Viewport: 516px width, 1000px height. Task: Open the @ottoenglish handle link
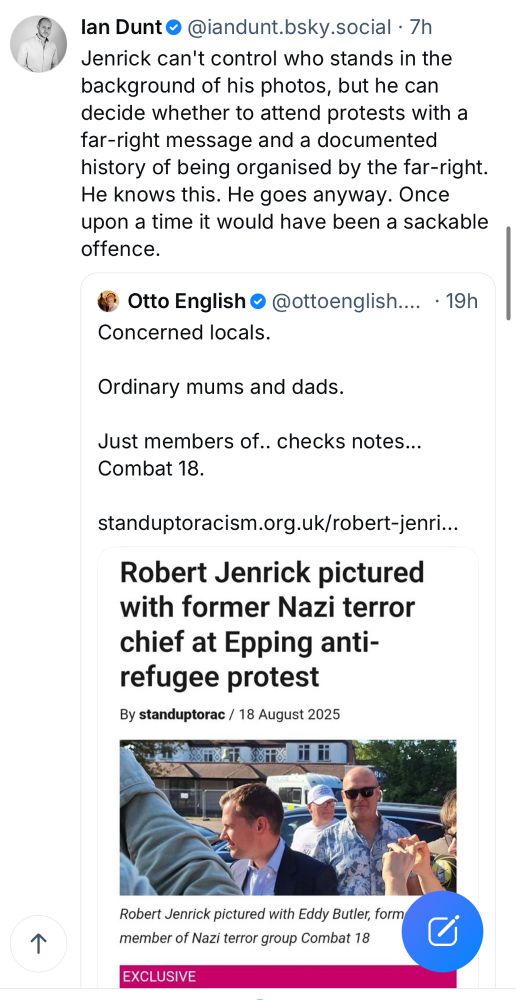coord(346,301)
